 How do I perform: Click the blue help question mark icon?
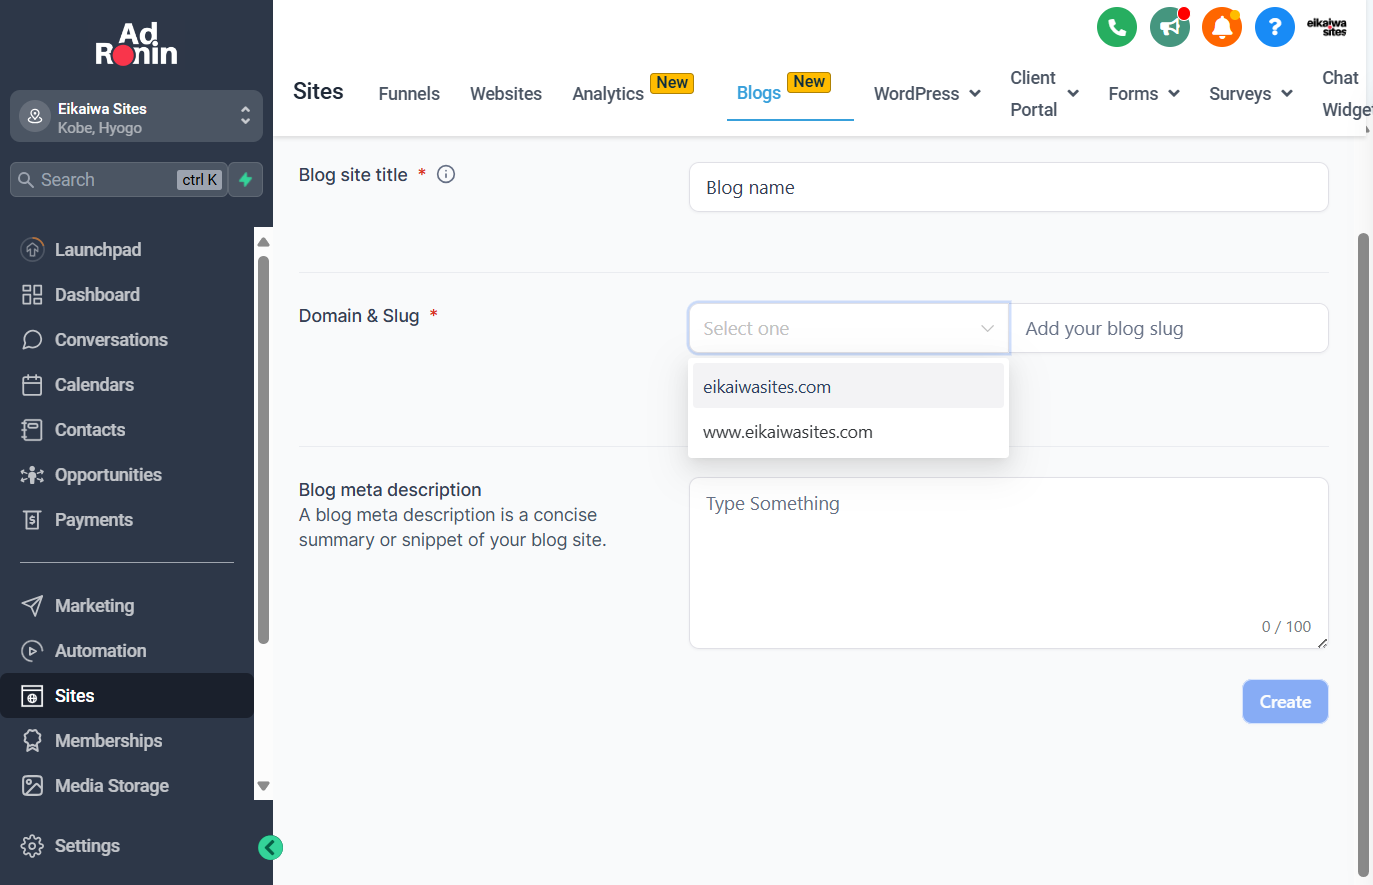coord(1274,27)
